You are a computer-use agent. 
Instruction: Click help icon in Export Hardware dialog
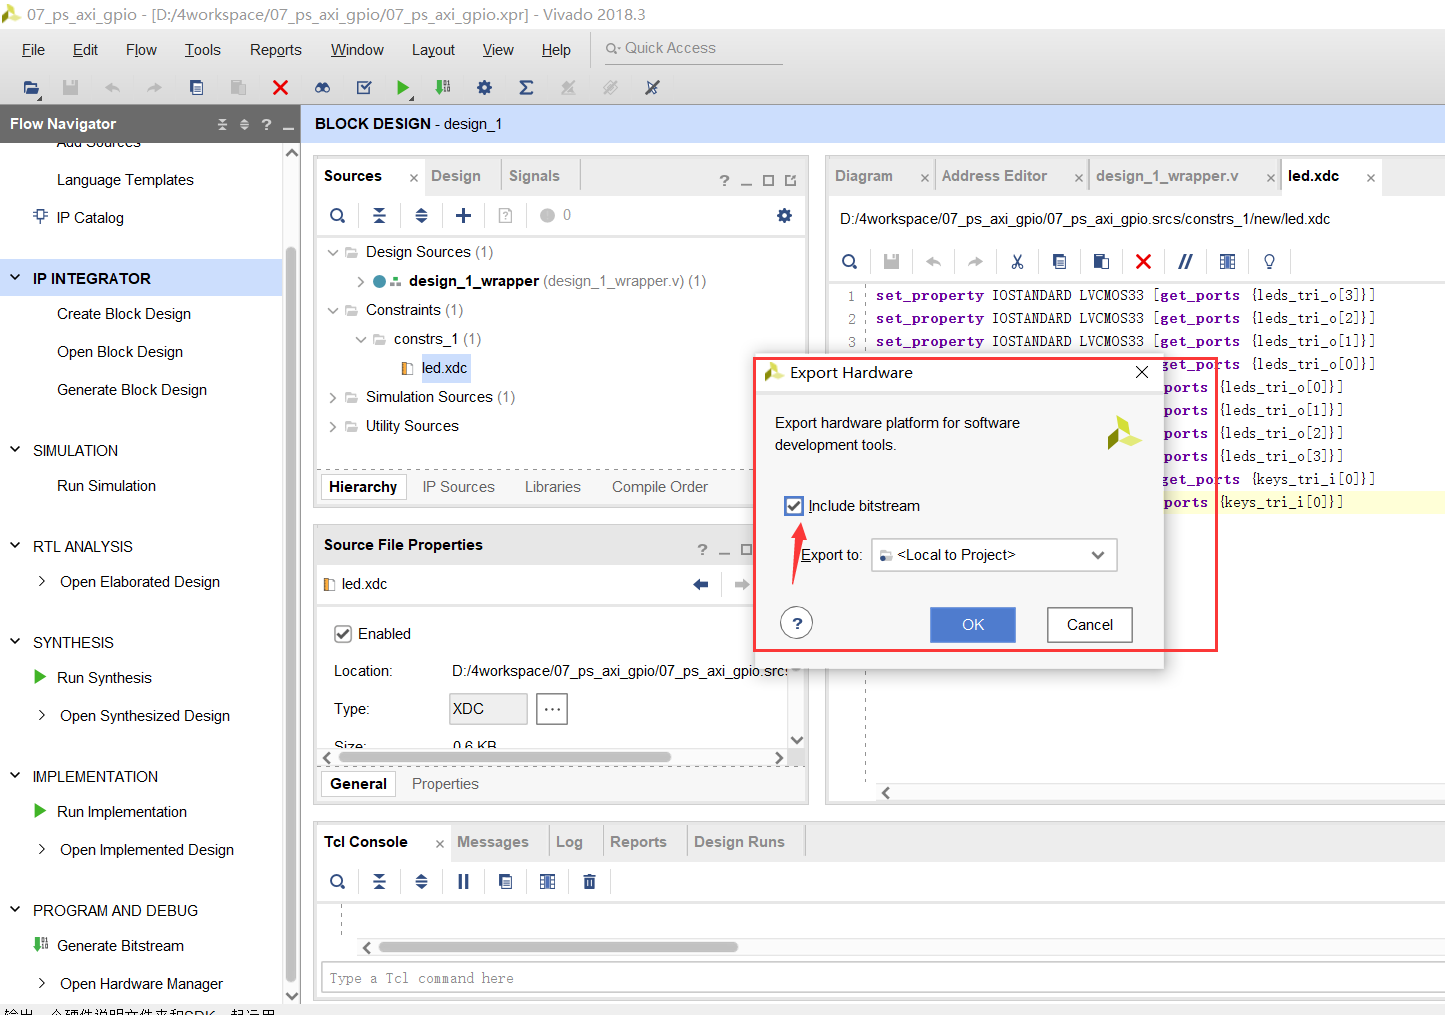click(x=796, y=623)
